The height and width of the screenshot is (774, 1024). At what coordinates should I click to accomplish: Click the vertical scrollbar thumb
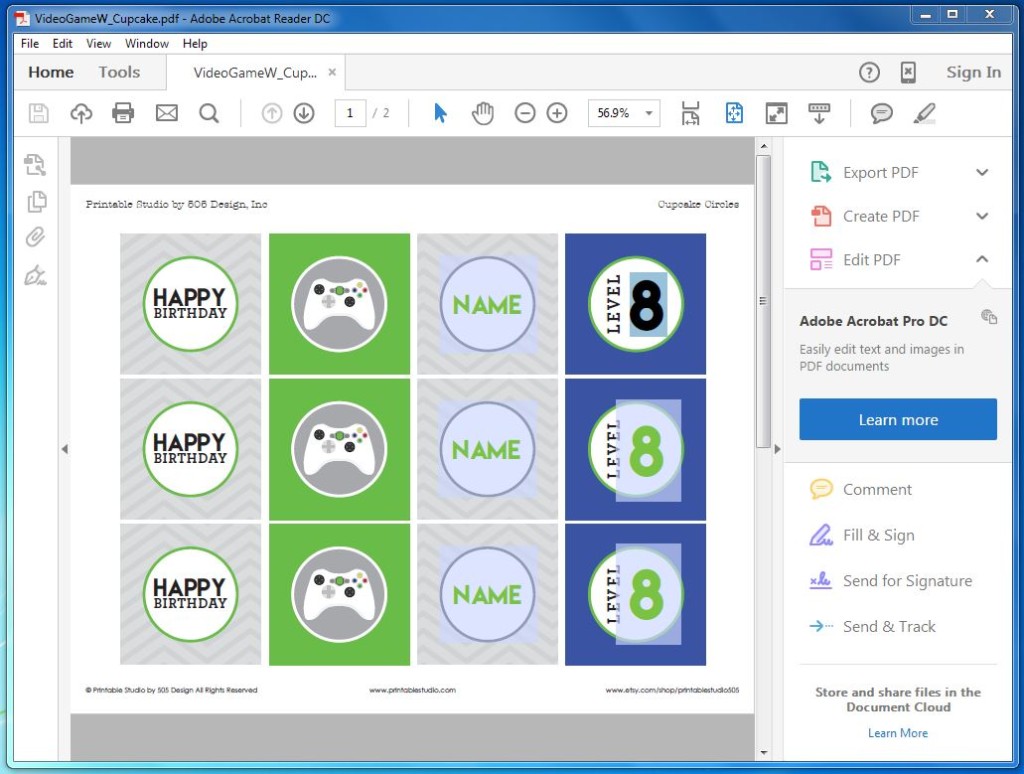763,300
